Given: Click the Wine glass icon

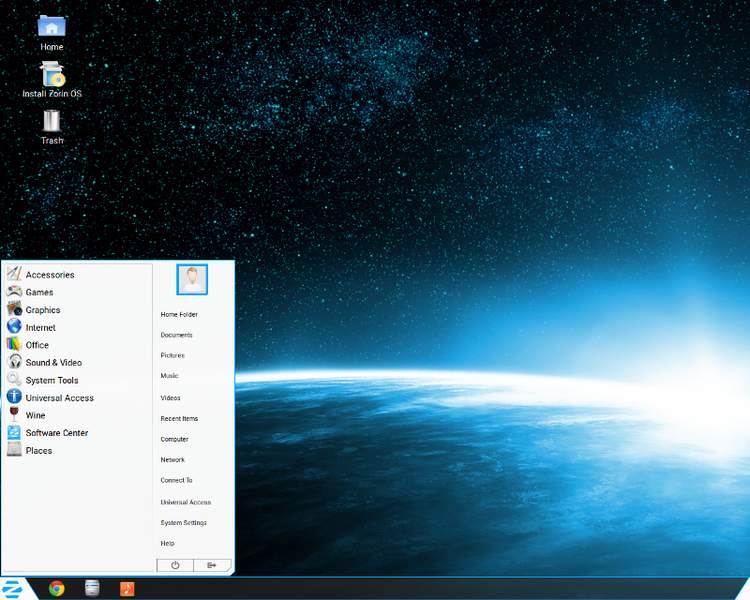Looking at the screenshot, I should [14, 414].
